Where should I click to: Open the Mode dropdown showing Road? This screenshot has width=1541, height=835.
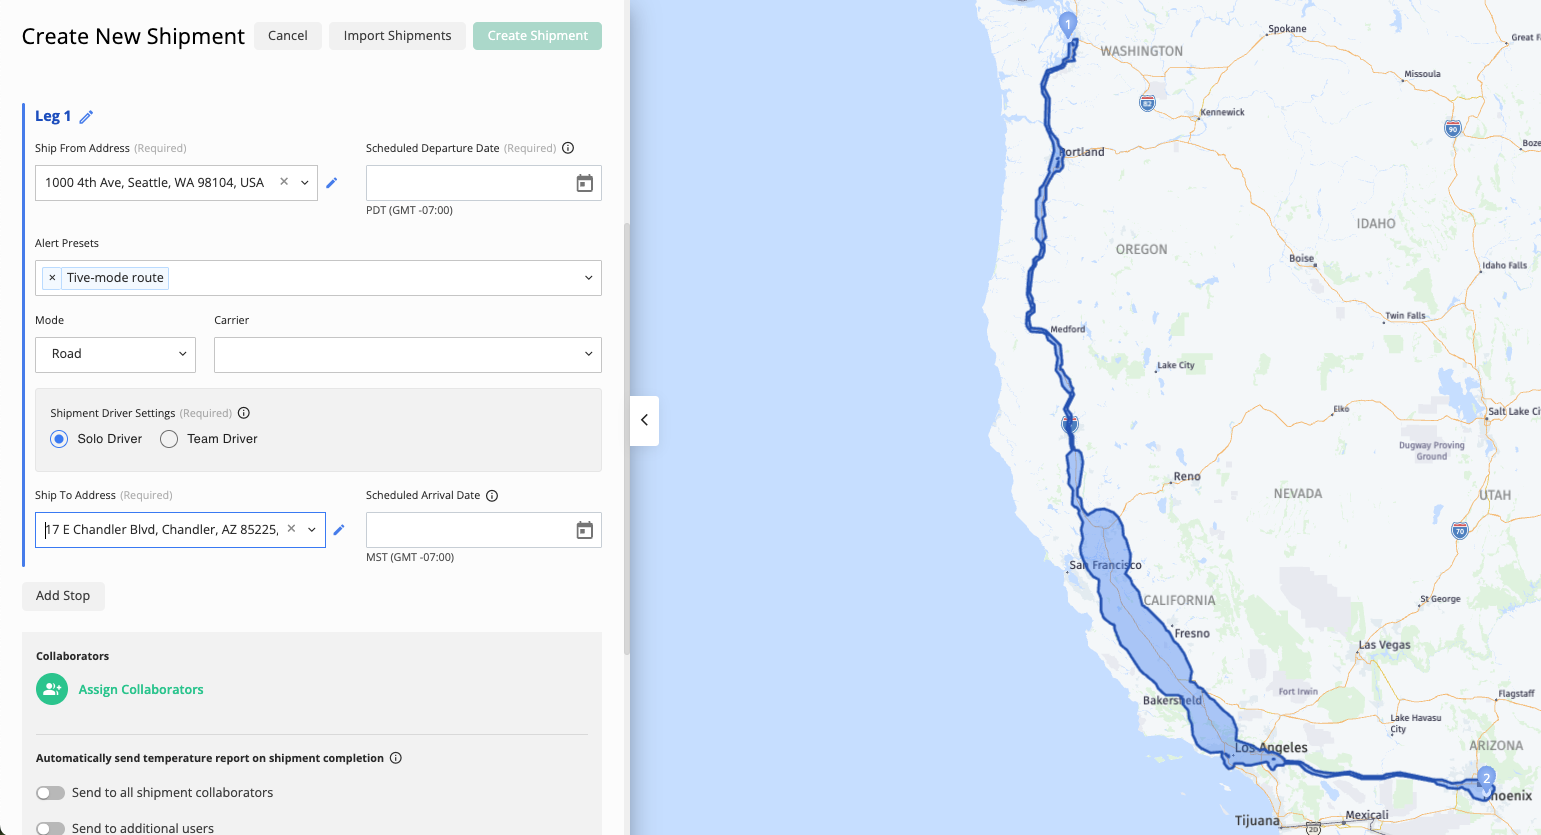click(x=116, y=354)
